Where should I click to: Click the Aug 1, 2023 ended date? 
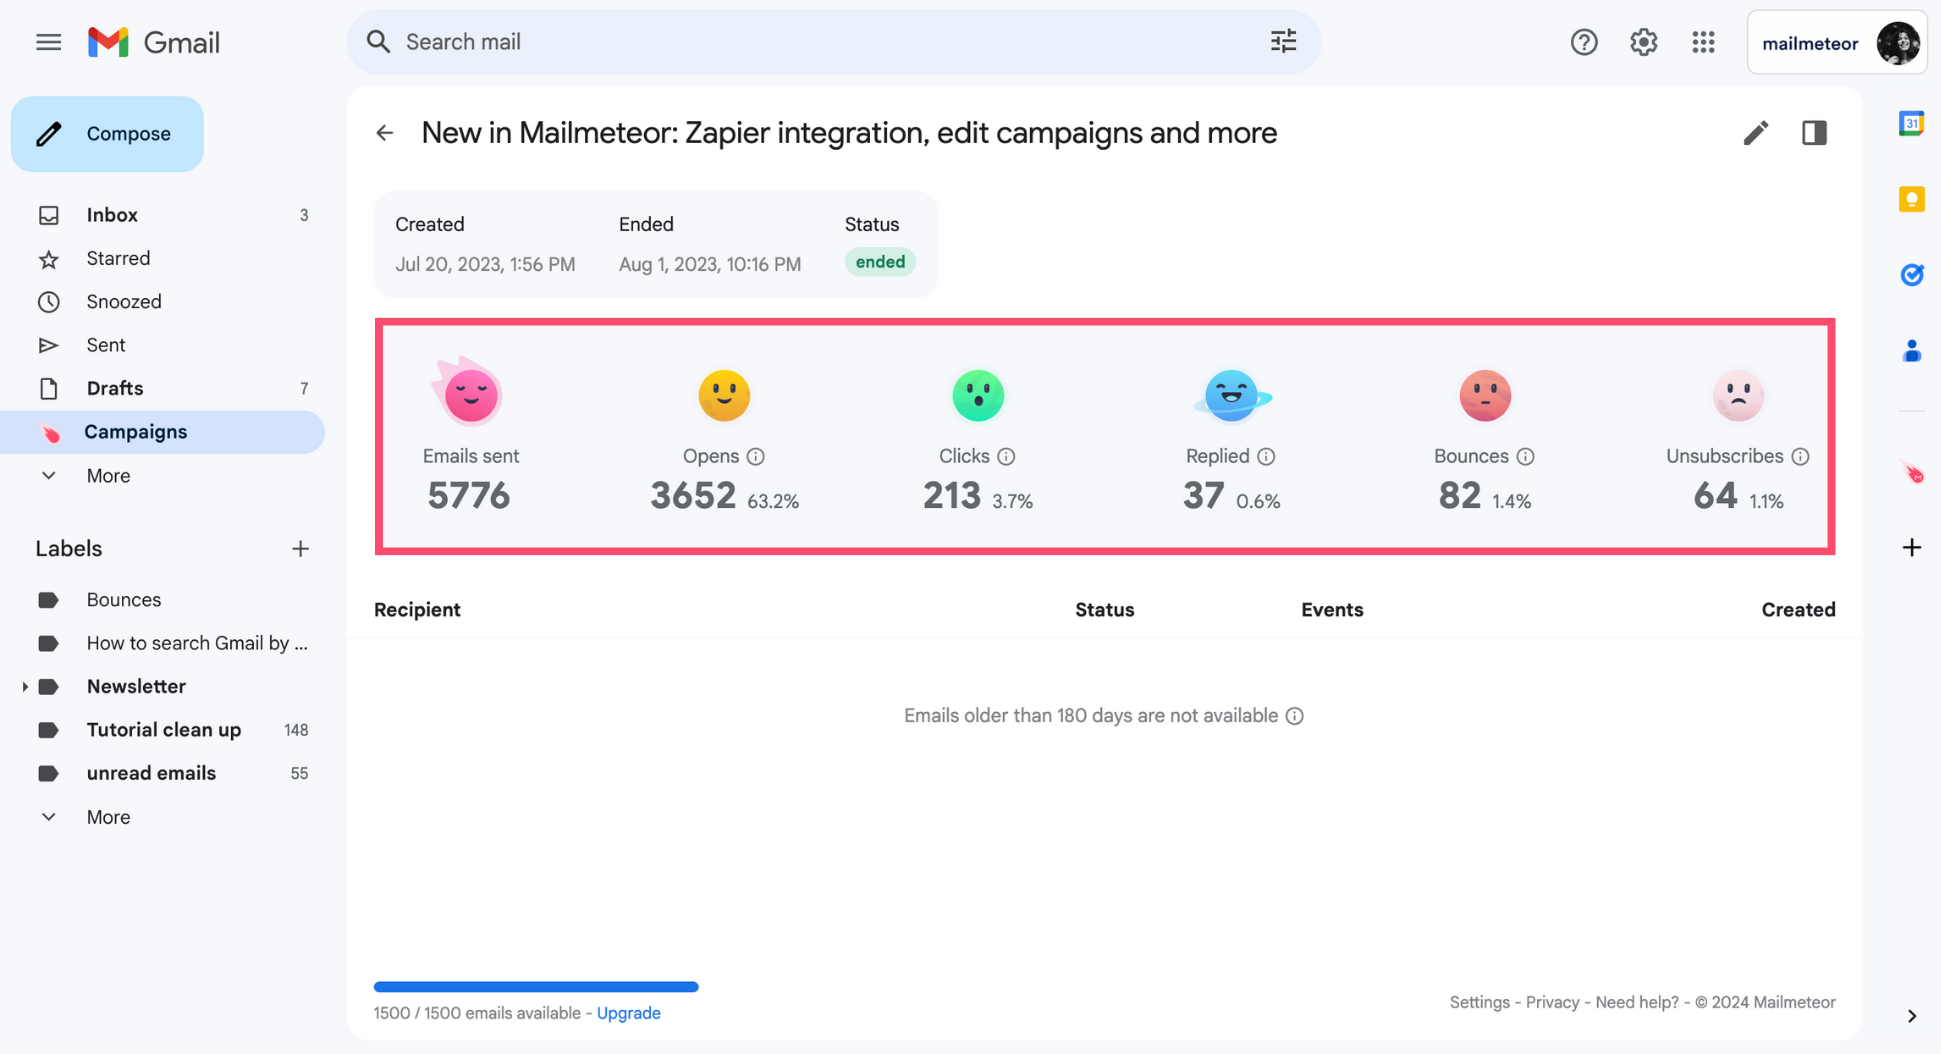[710, 265]
